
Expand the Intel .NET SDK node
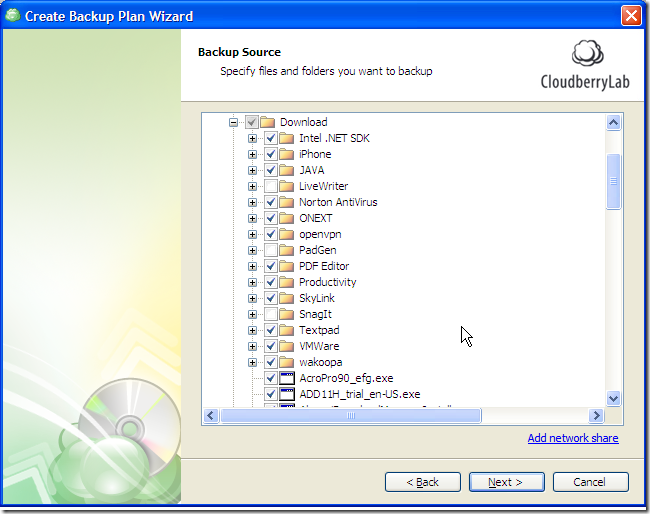tap(252, 138)
